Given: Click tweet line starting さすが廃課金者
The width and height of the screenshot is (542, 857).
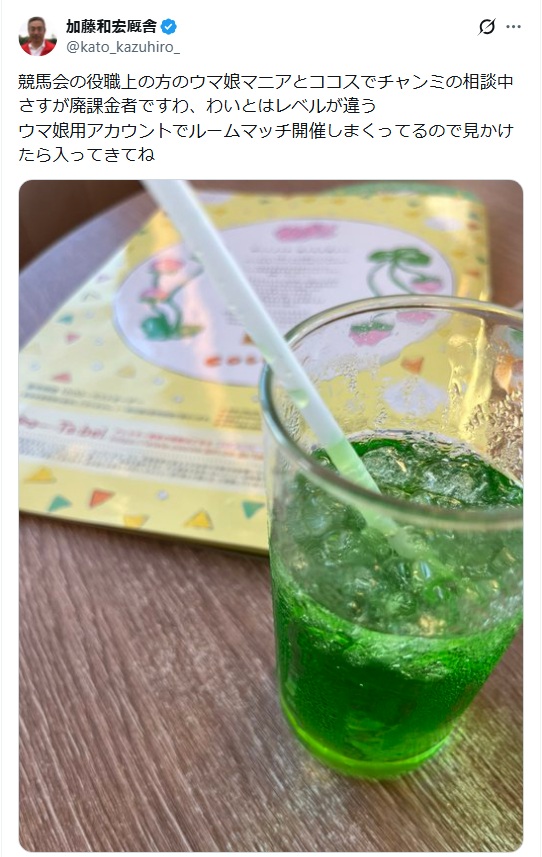Looking at the screenshot, I should click(x=197, y=105).
